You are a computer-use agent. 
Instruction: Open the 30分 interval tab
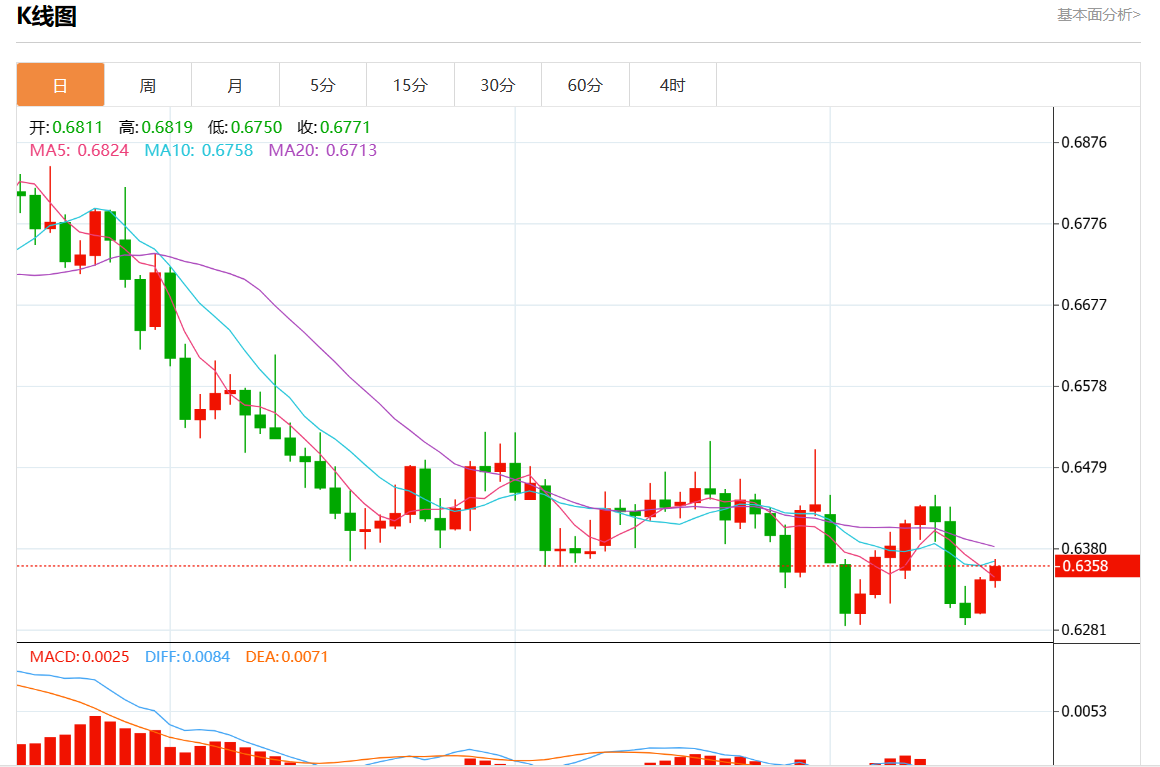(x=498, y=85)
